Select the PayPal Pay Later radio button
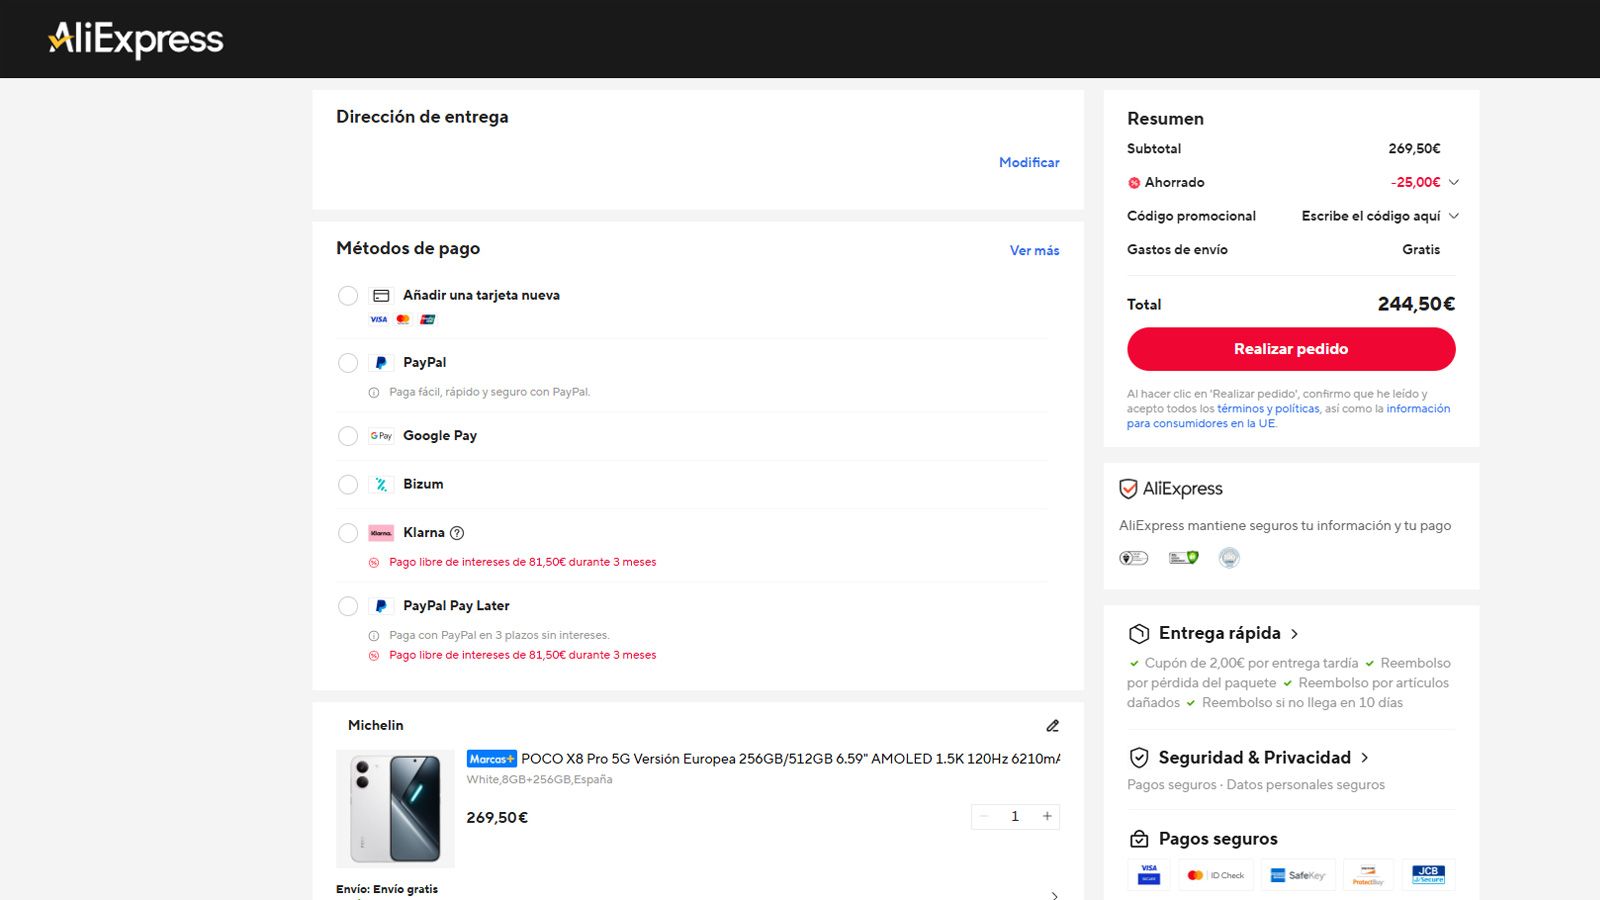The width and height of the screenshot is (1600, 900). tap(348, 606)
